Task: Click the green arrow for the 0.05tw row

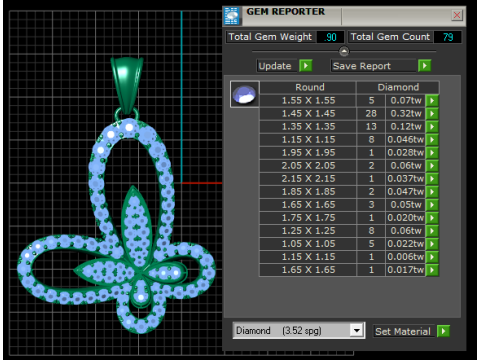Action: click(432, 204)
